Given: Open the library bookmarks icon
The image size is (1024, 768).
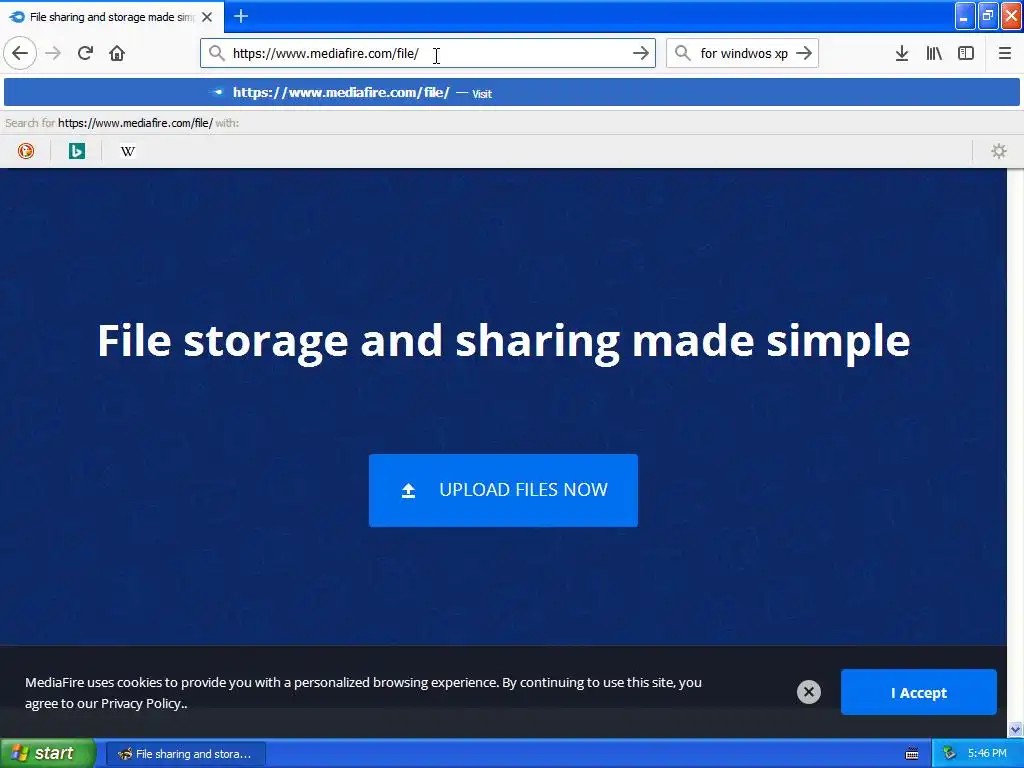Looking at the screenshot, I should (x=934, y=53).
